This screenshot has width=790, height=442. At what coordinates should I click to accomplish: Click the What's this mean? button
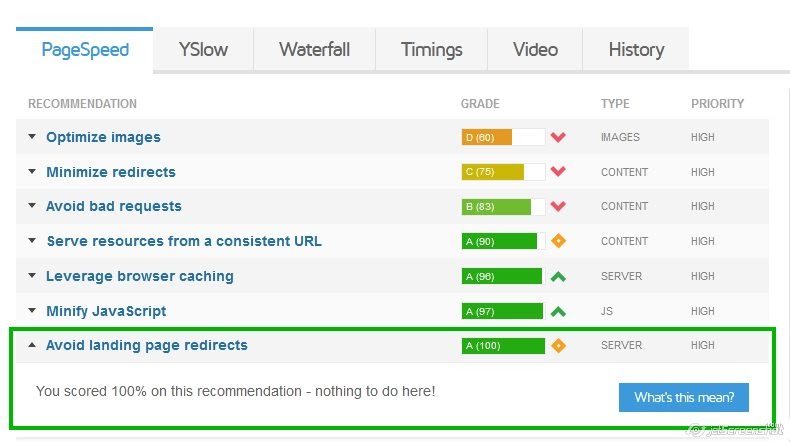tap(684, 397)
